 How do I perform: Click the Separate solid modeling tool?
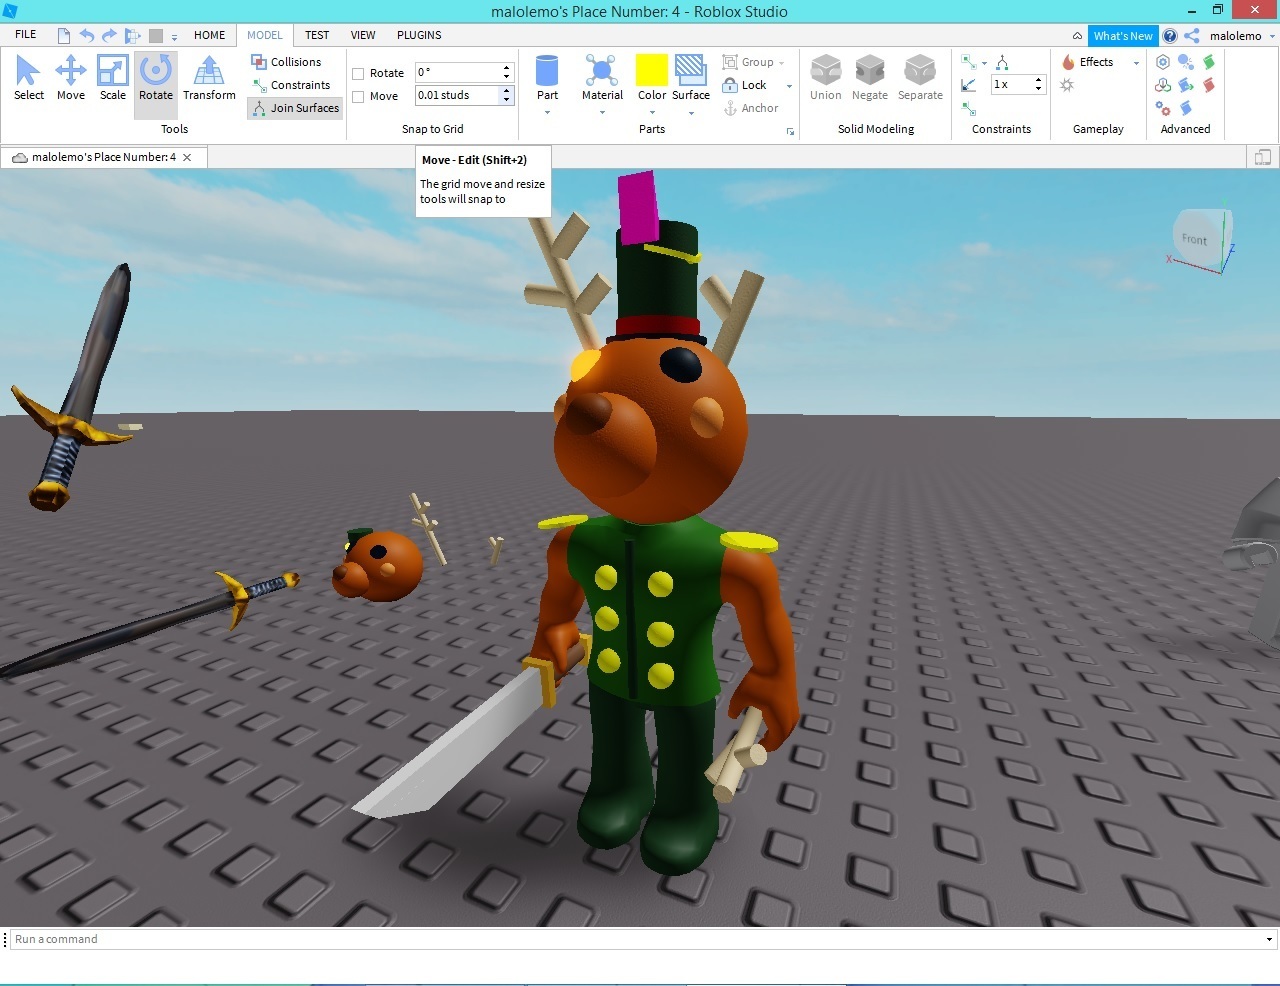pyautogui.click(x=920, y=78)
